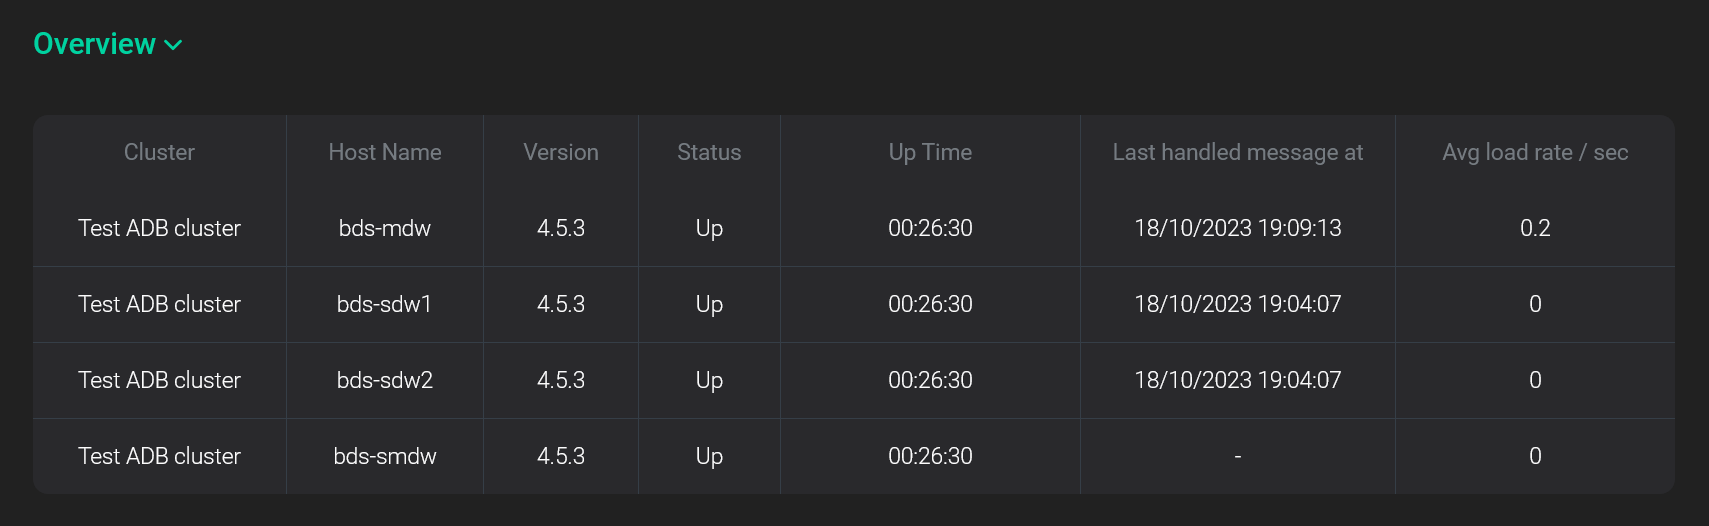Select the bds-smdw host cell
Screen dimensions: 1709x526
(385, 456)
